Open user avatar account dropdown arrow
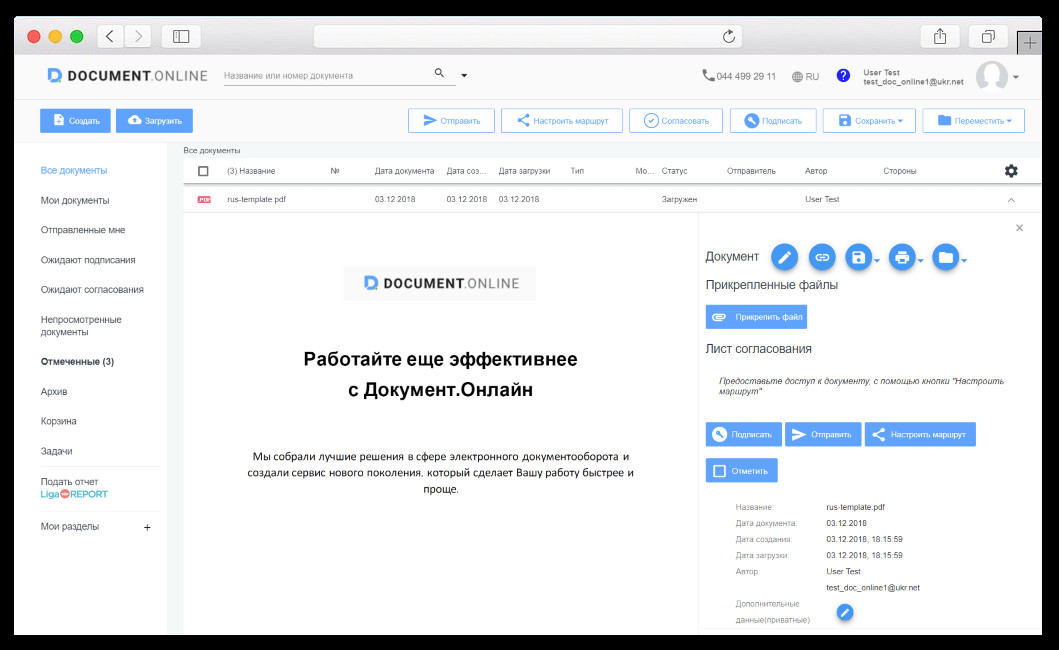 (1016, 77)
